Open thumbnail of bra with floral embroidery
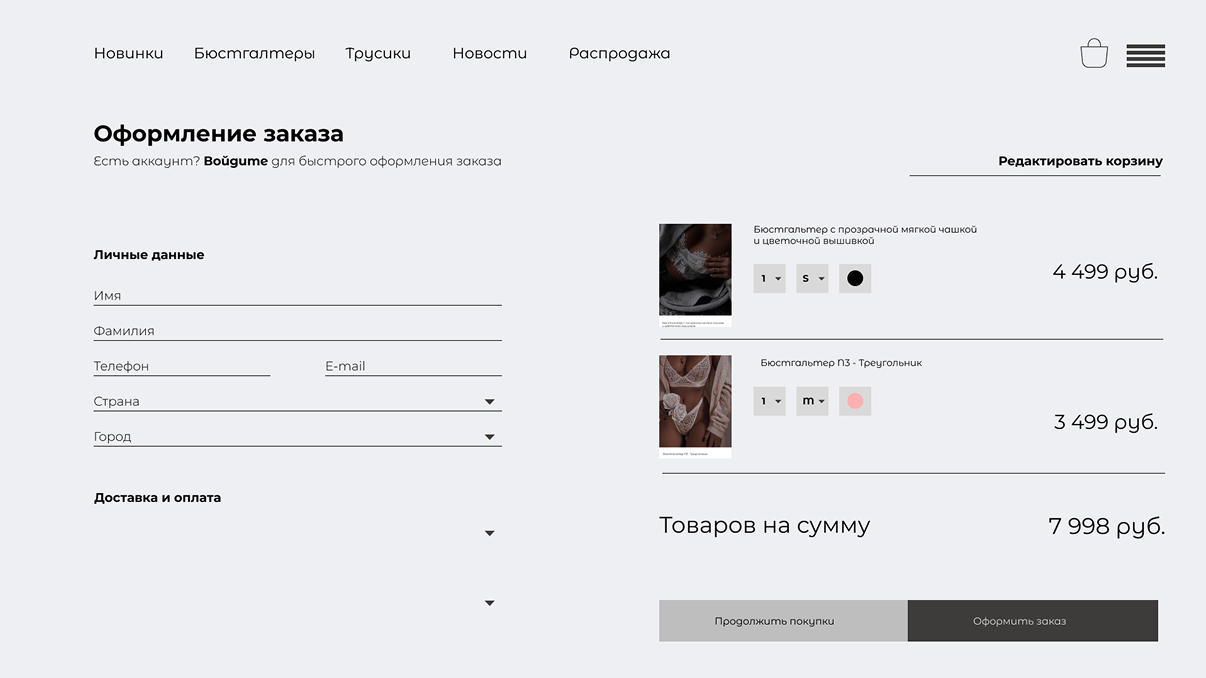 point(695,274)
